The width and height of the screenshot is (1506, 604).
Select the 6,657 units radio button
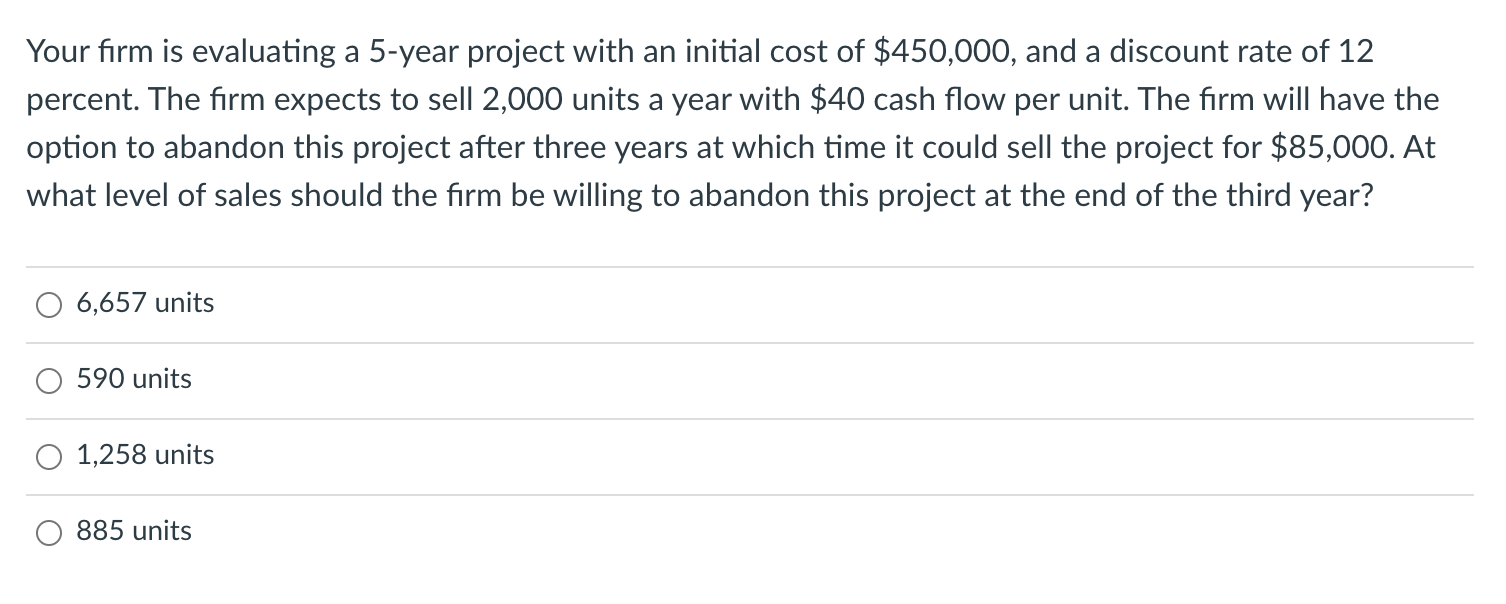49,305
